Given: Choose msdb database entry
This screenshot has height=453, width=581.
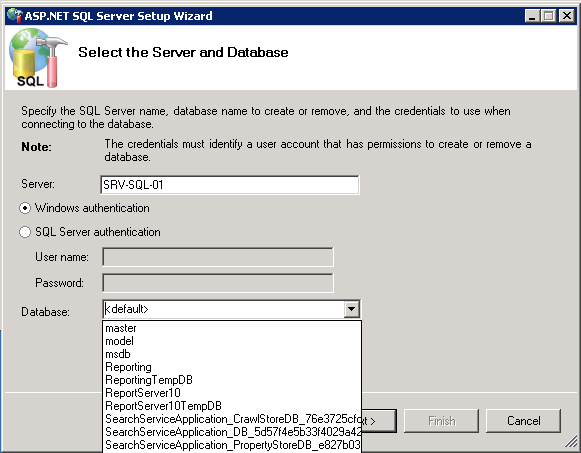Looking at the screenshot, I should (232, 354).
